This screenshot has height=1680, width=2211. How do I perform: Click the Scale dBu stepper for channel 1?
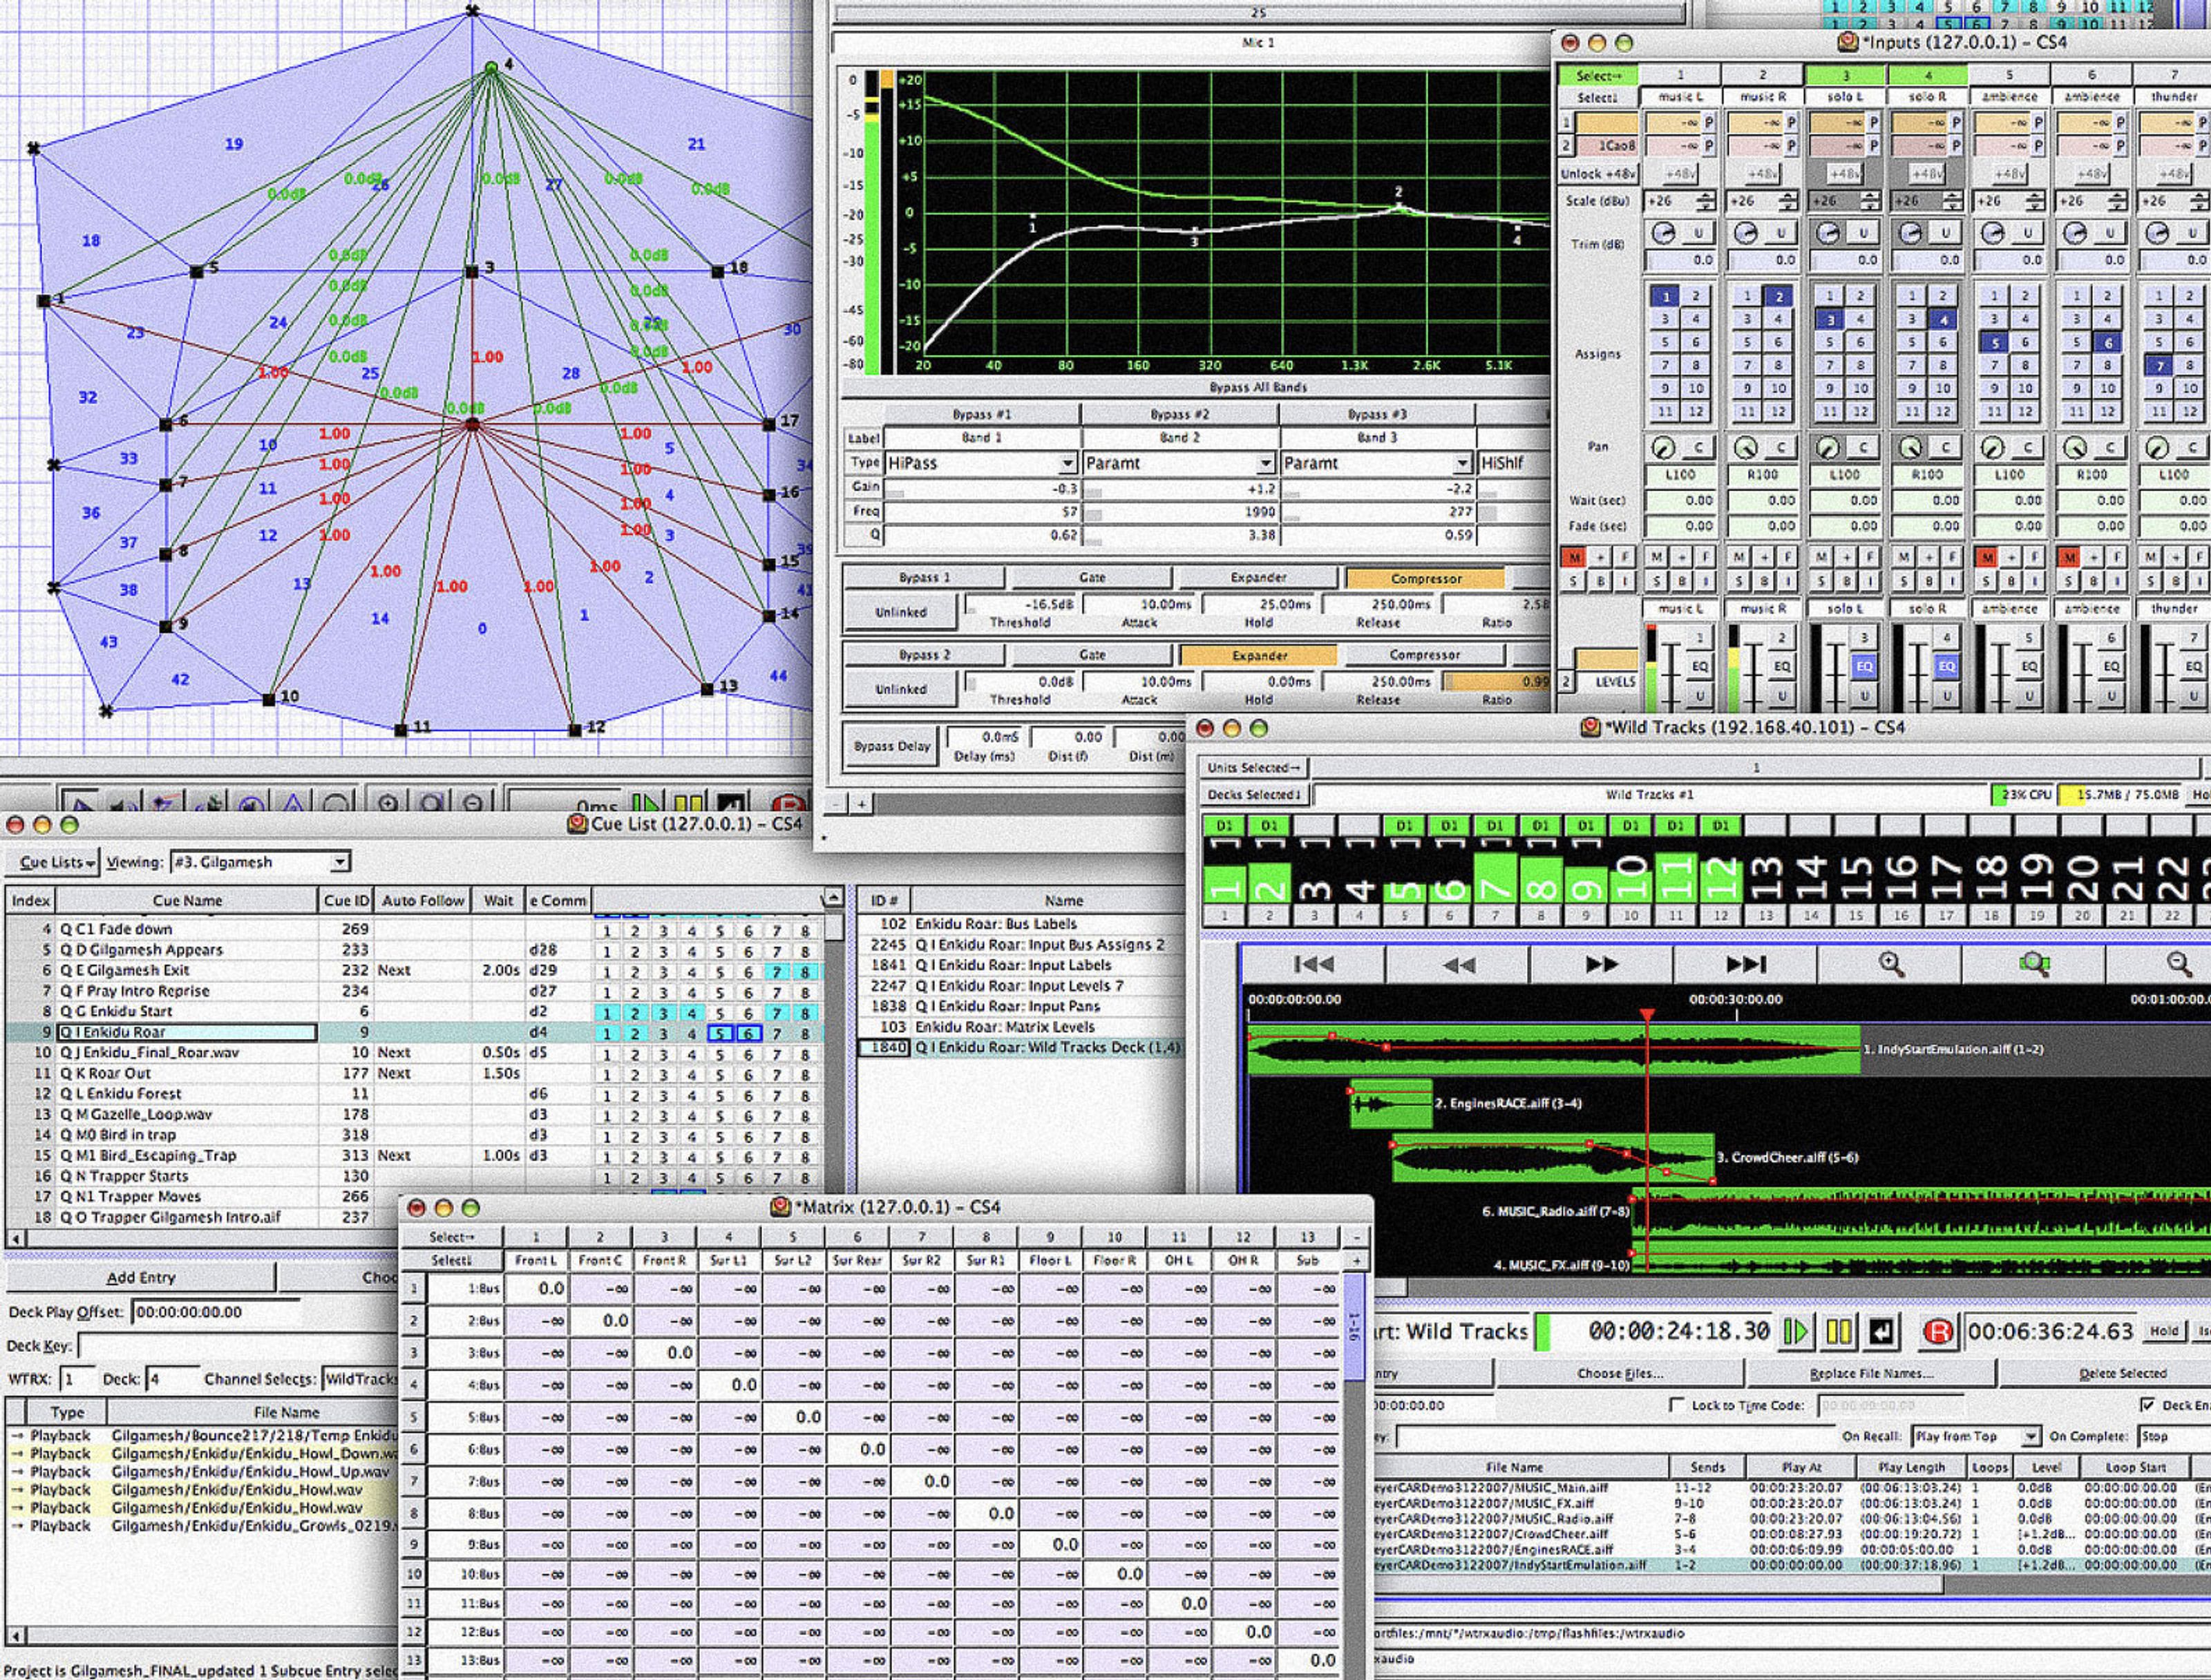point(1706,201)
